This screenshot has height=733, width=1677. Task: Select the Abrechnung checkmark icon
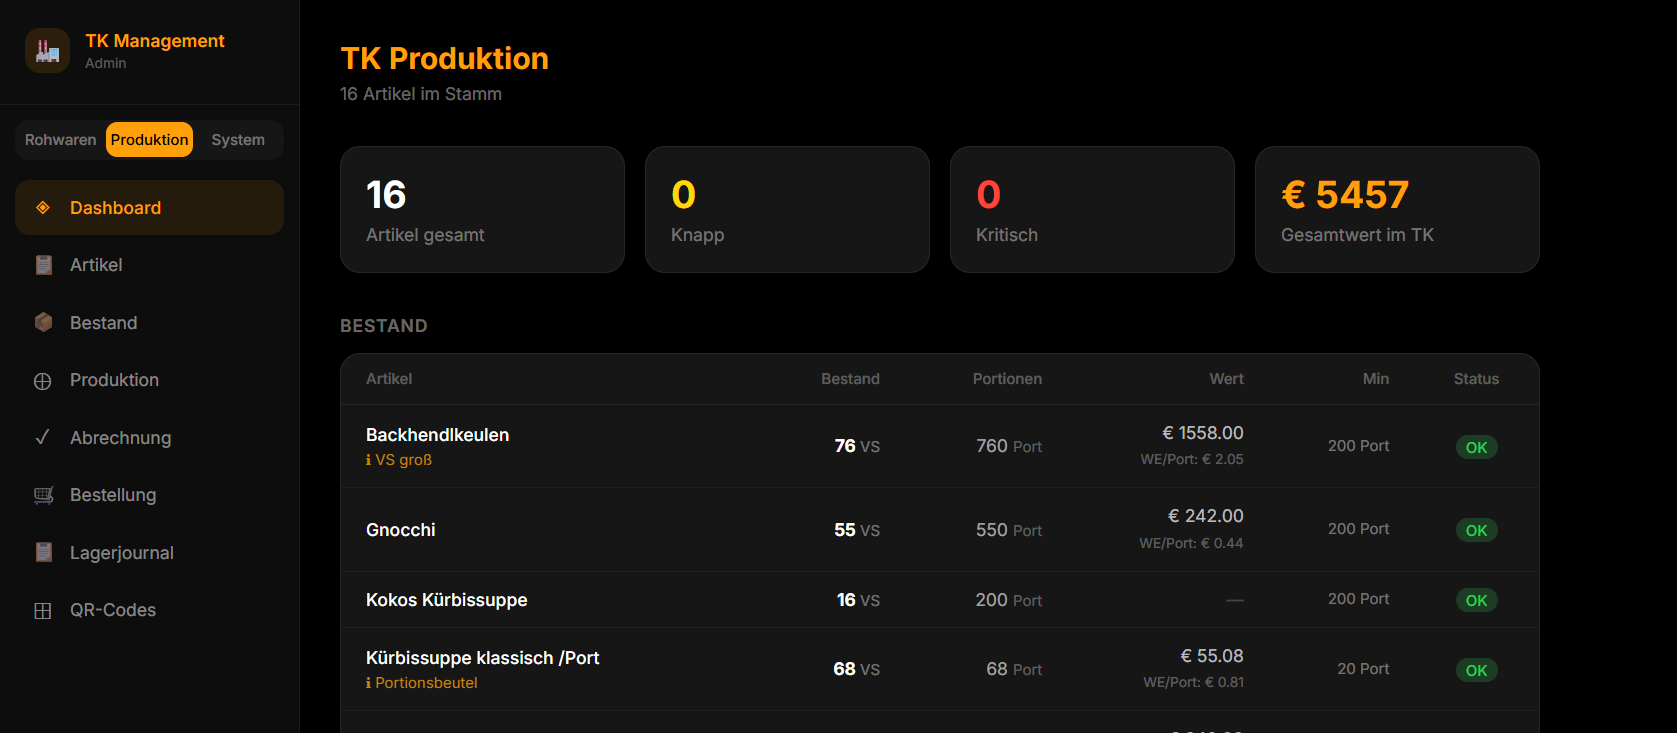pyautogui.click(x=42, y=437)
